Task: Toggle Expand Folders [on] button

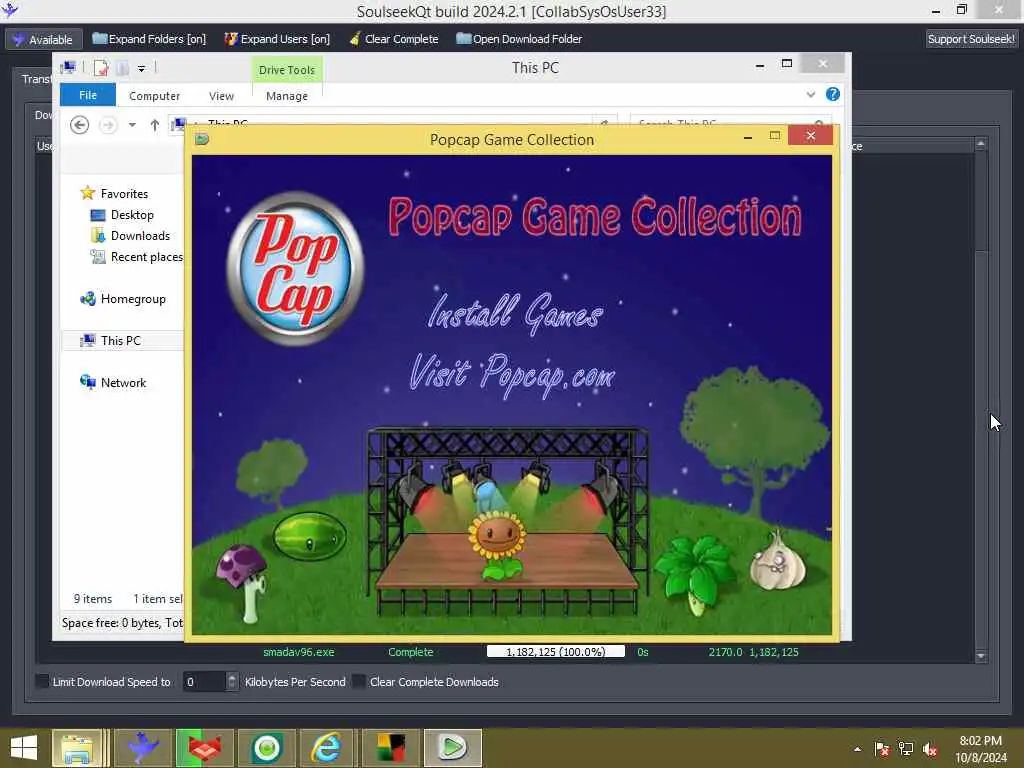Action: point(149,39)
